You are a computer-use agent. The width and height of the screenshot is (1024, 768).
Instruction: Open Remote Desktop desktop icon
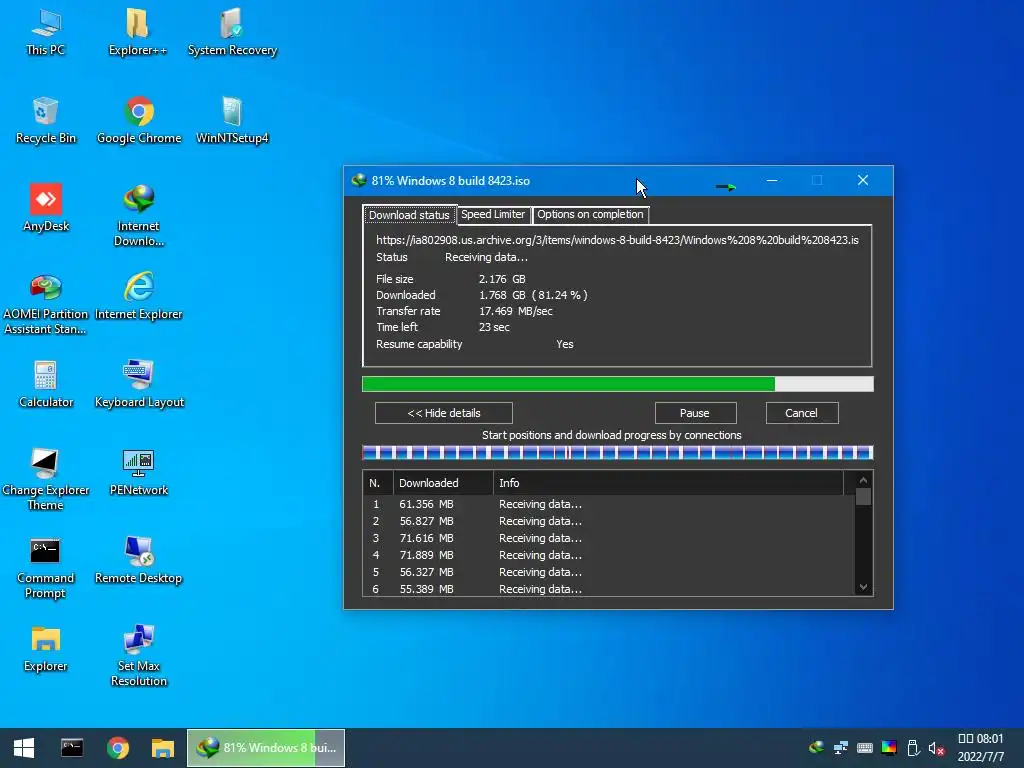(x=138, y=562)
